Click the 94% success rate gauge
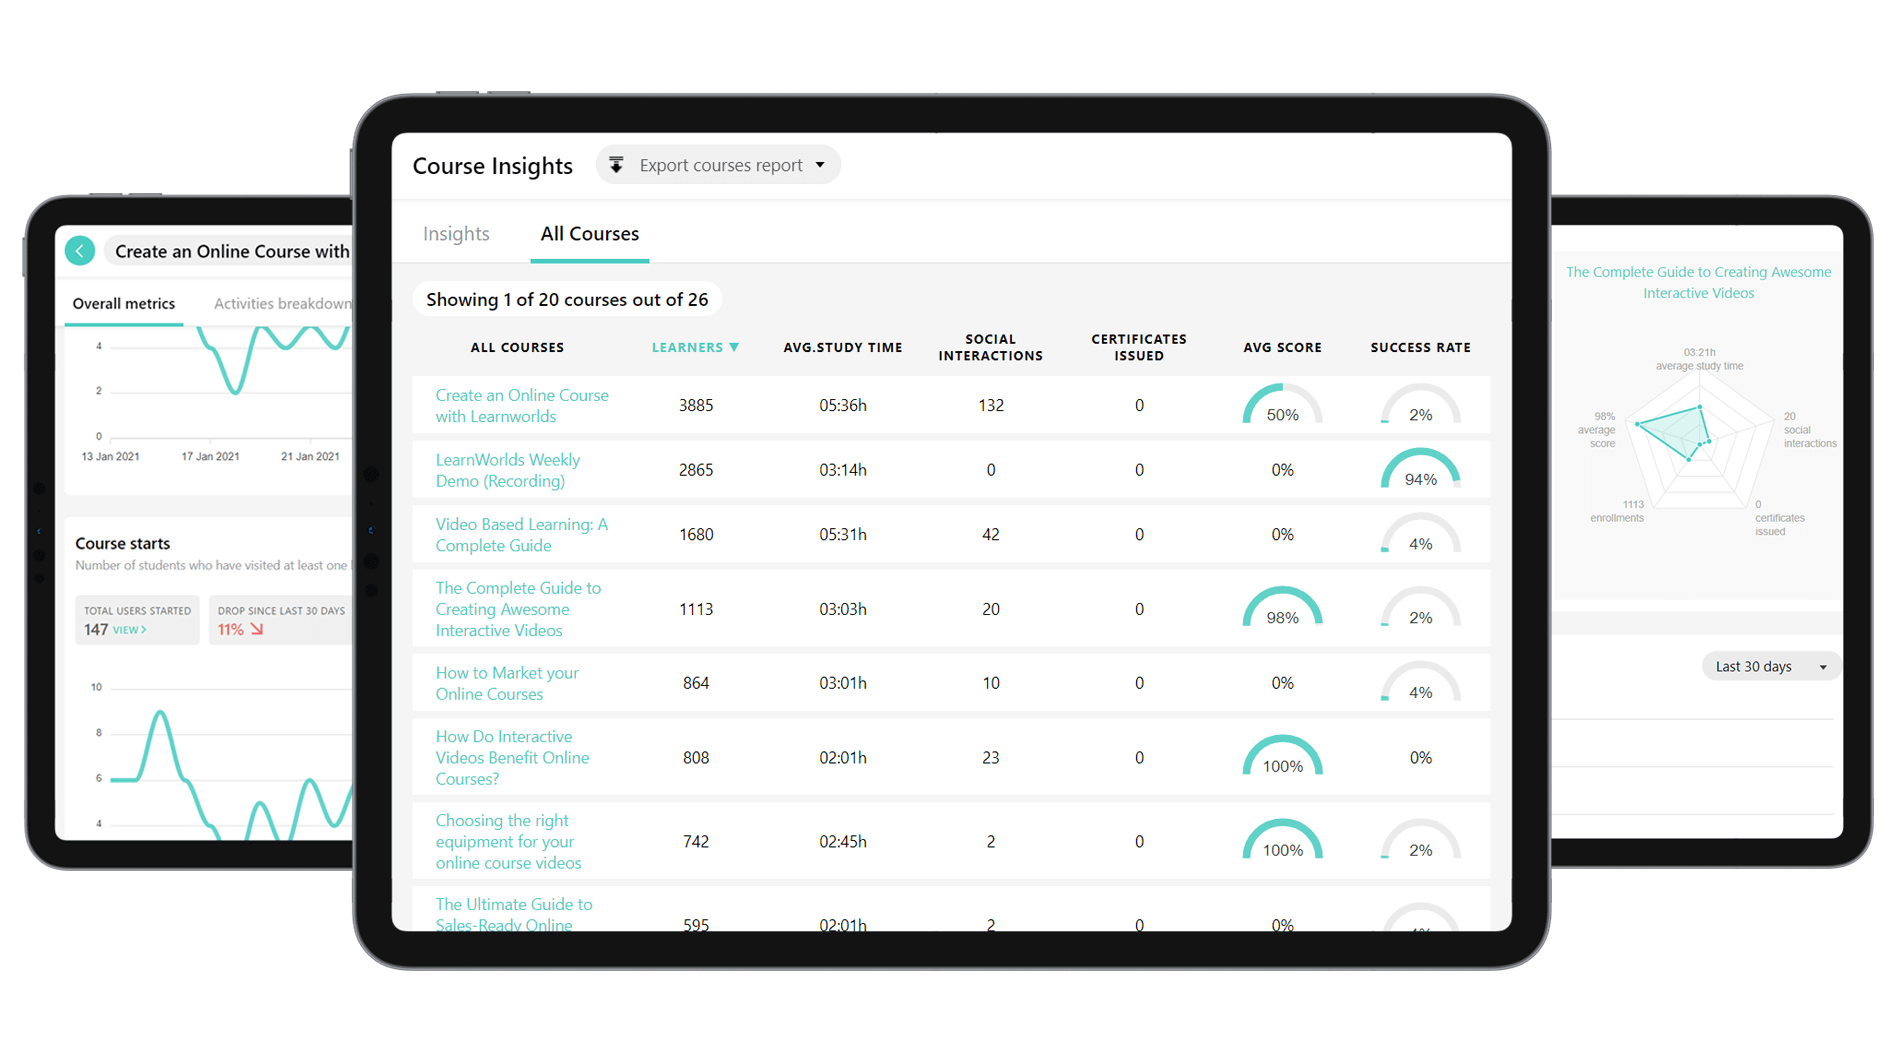 (1420, 470)
